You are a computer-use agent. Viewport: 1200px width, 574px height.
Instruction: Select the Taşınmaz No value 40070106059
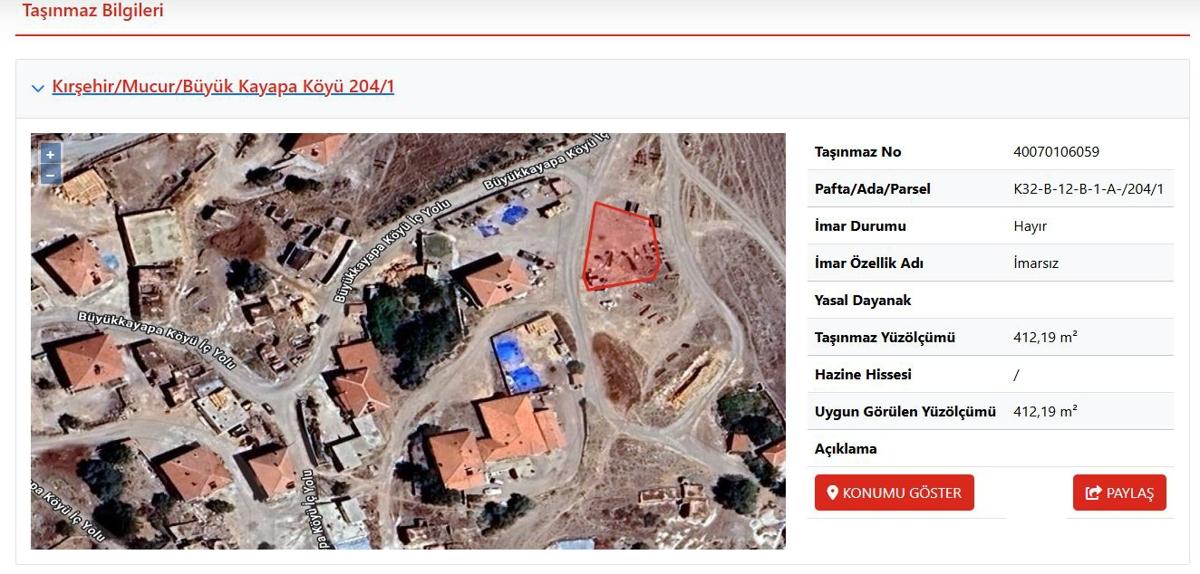click(x=1056, y=152)
